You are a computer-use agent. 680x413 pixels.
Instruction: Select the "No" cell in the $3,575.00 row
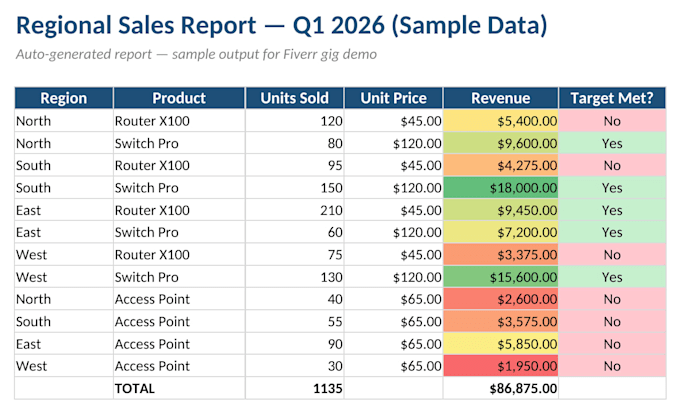point(612,321)
